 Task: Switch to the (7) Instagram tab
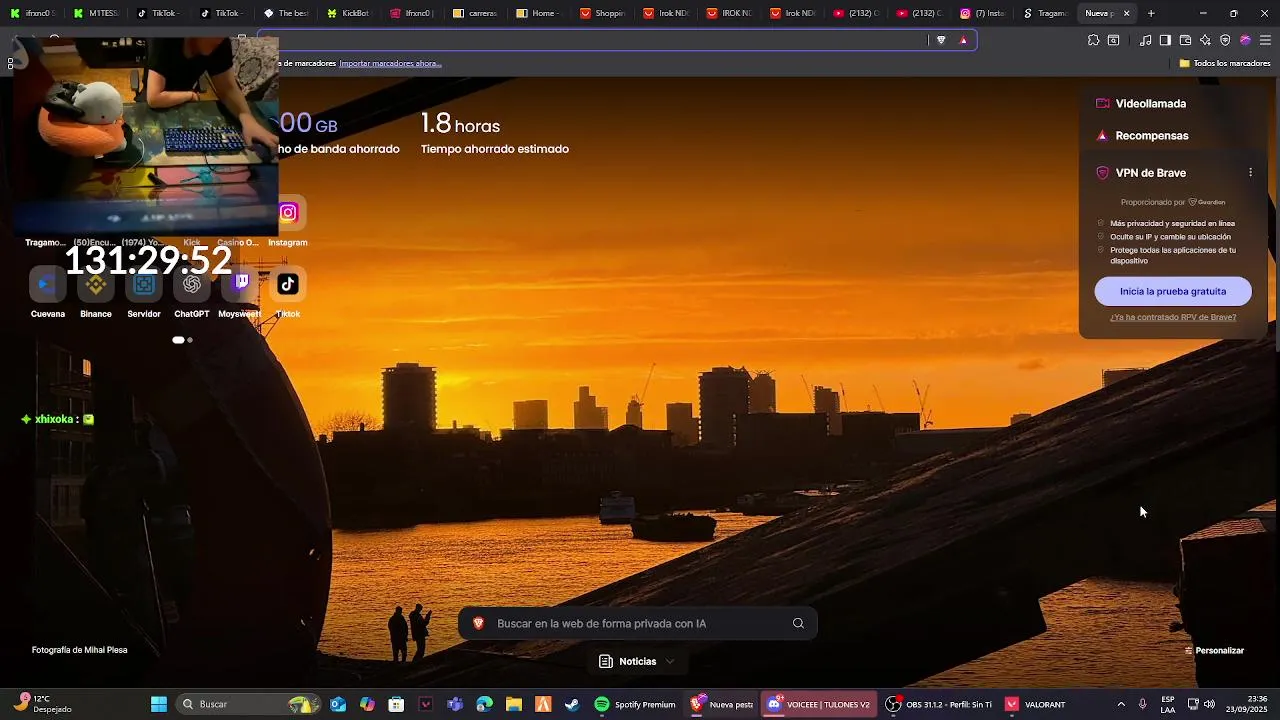pos(982,13)
